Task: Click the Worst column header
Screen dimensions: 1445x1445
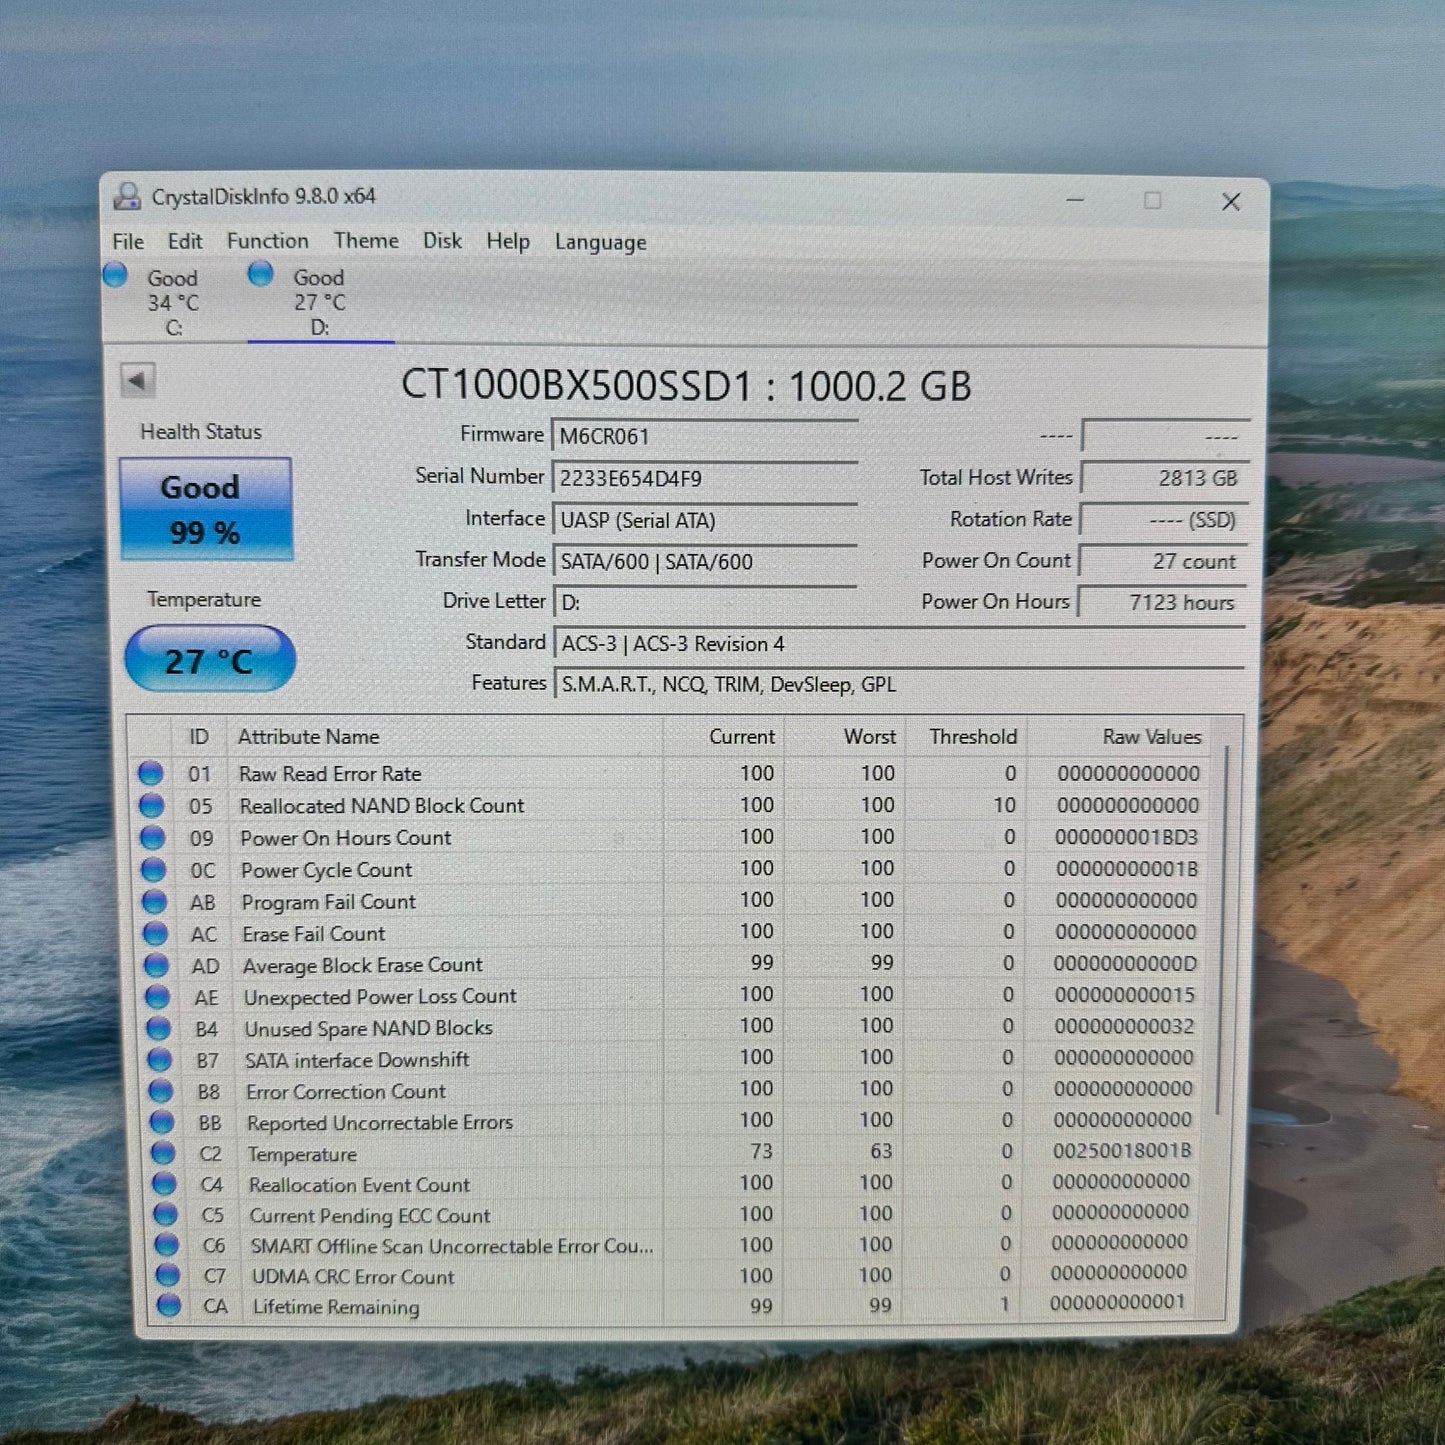Action: pyautogui.click(x=845, y=737)
